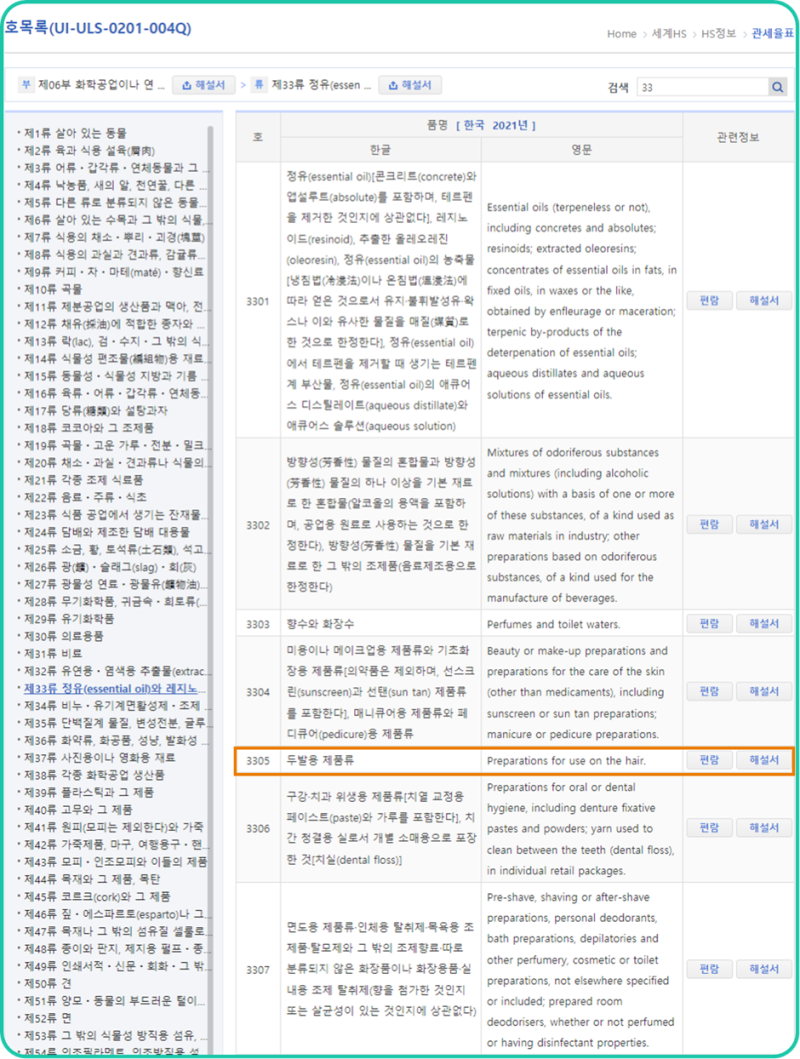Image resolution: width=800 pixels, height=1059 pixels.
Task: Click 'Preparations for use on the hair.' cell
Action: coord(582,760)
